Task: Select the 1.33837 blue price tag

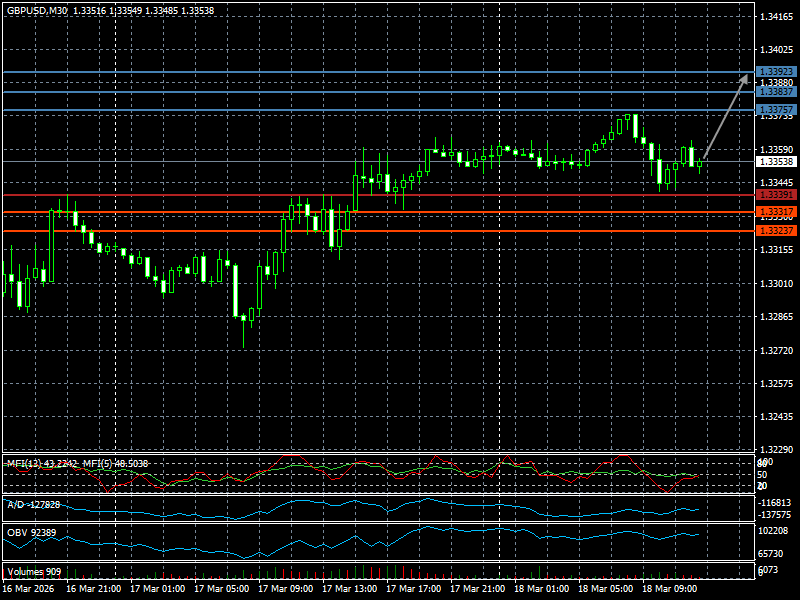Action: [776, 91]
